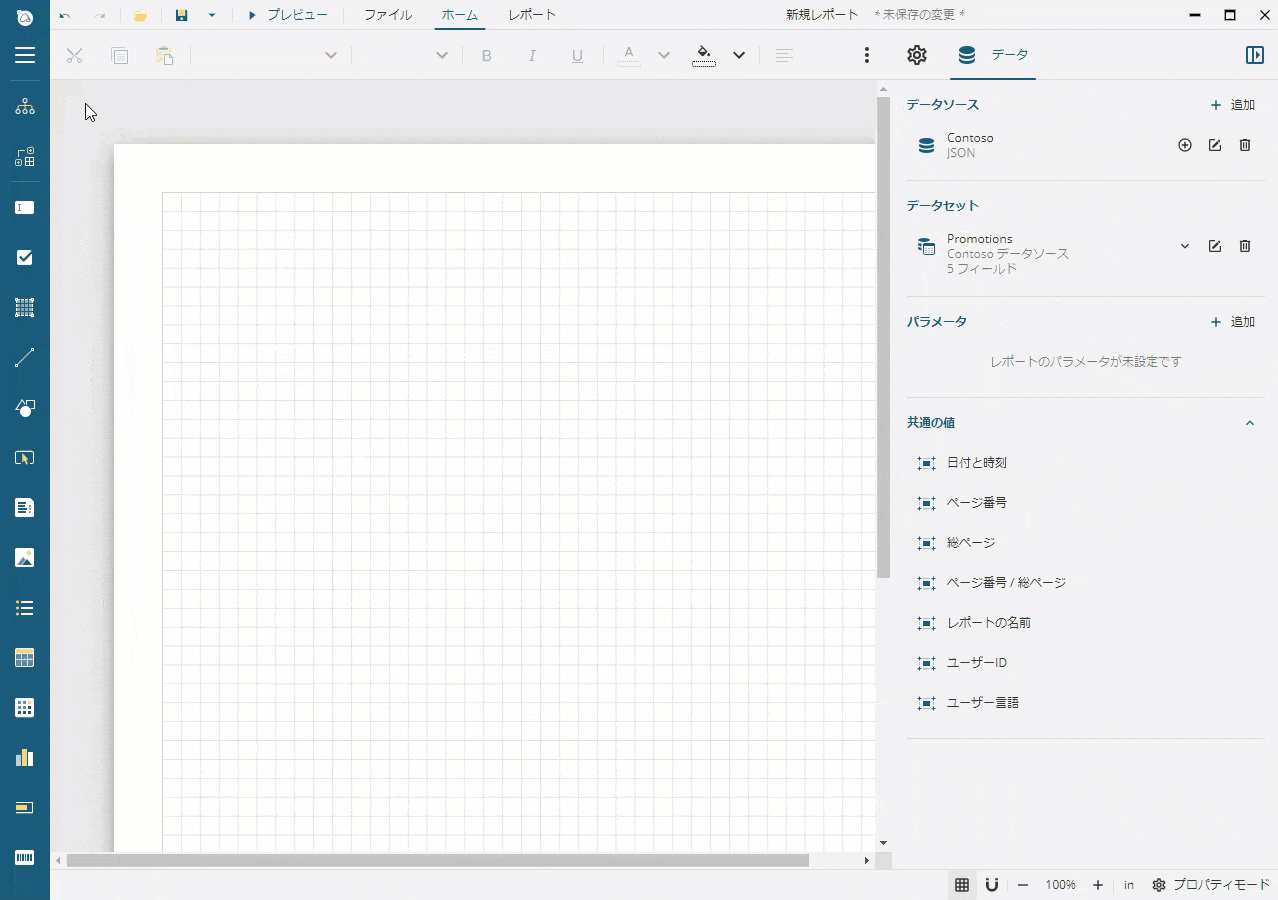The width and height of the screenshot is (1278, 900).
Task: Collapse the 共通の値 section
Action: pos(1249,423)
